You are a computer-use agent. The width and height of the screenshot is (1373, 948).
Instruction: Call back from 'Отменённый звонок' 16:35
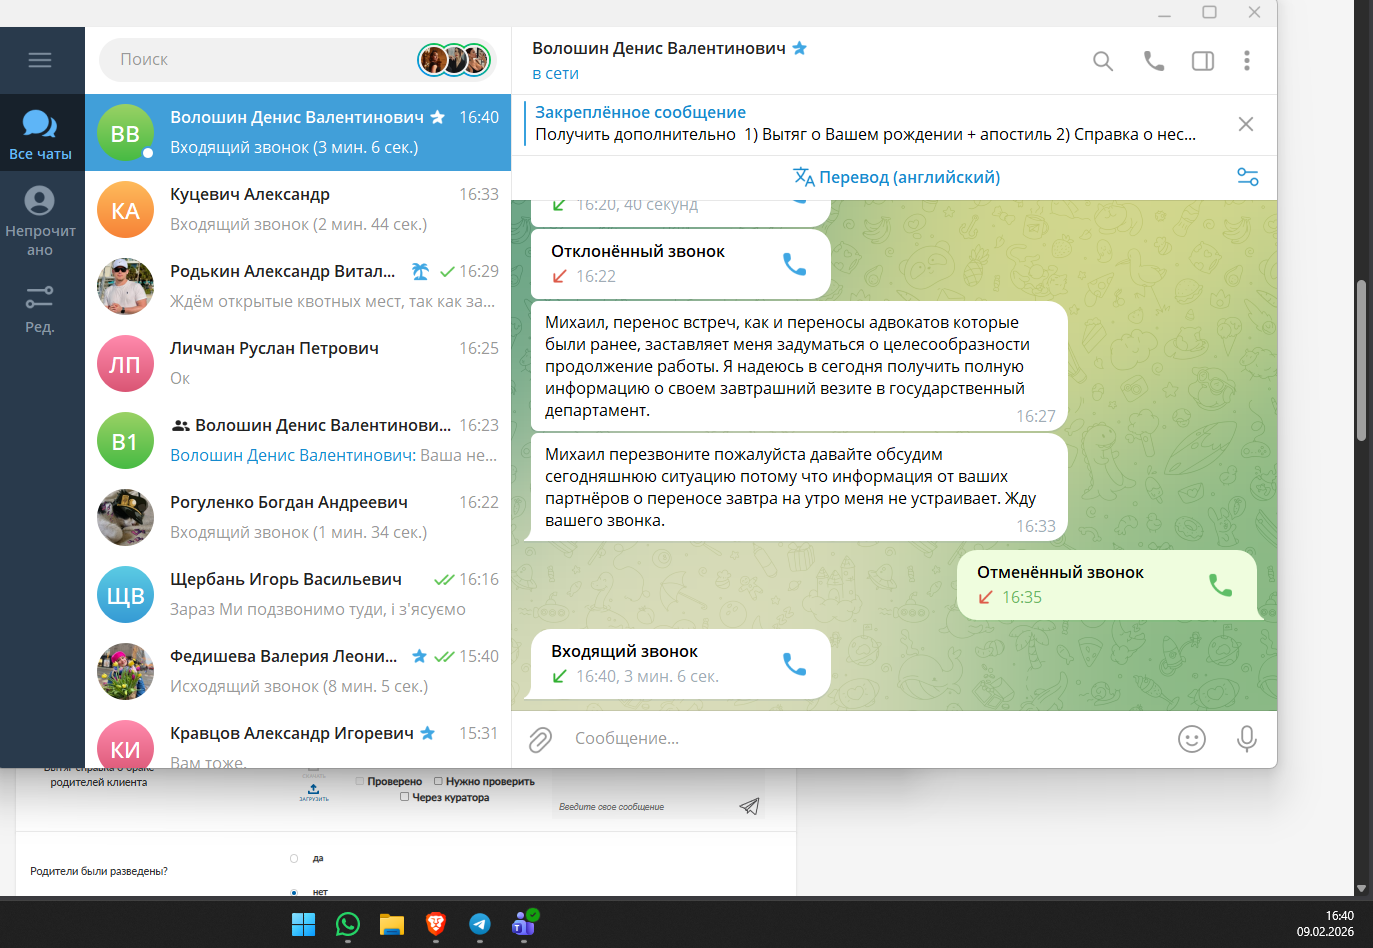tap(1220, 585)
